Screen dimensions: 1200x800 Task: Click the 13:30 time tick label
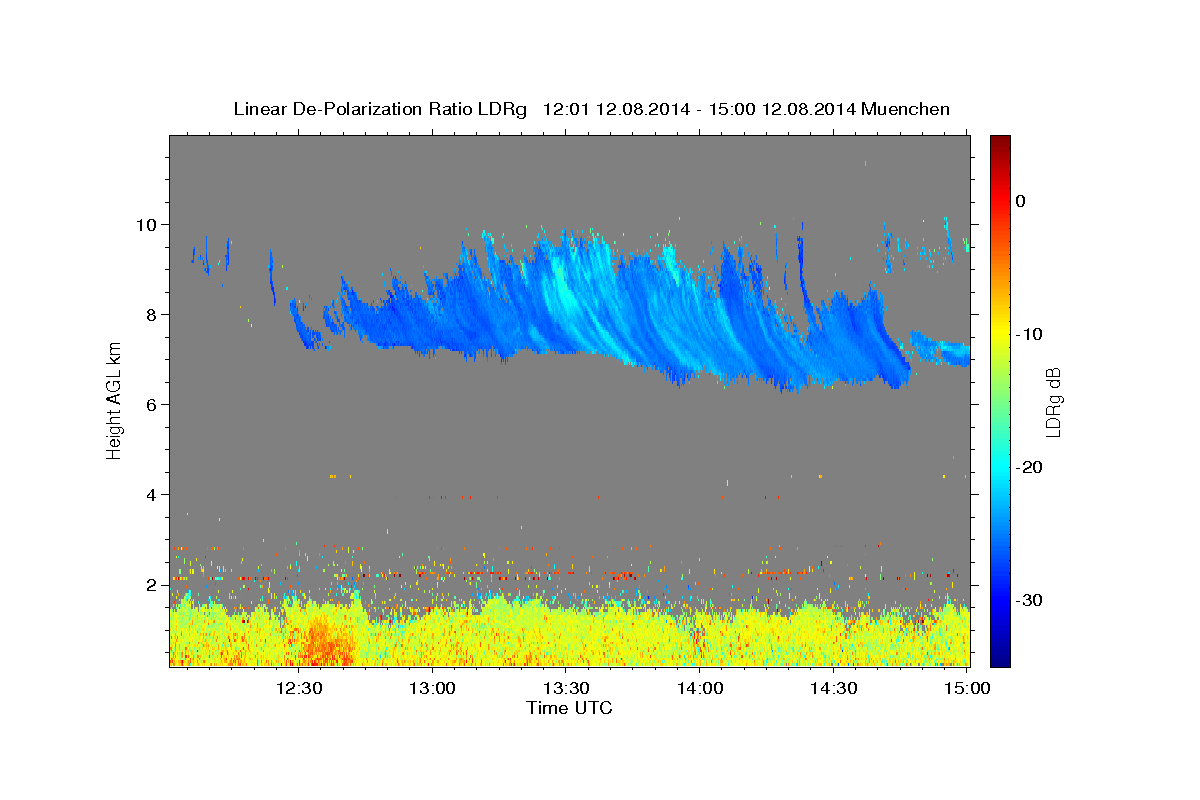pyautogui.click(x=565, y=688)
